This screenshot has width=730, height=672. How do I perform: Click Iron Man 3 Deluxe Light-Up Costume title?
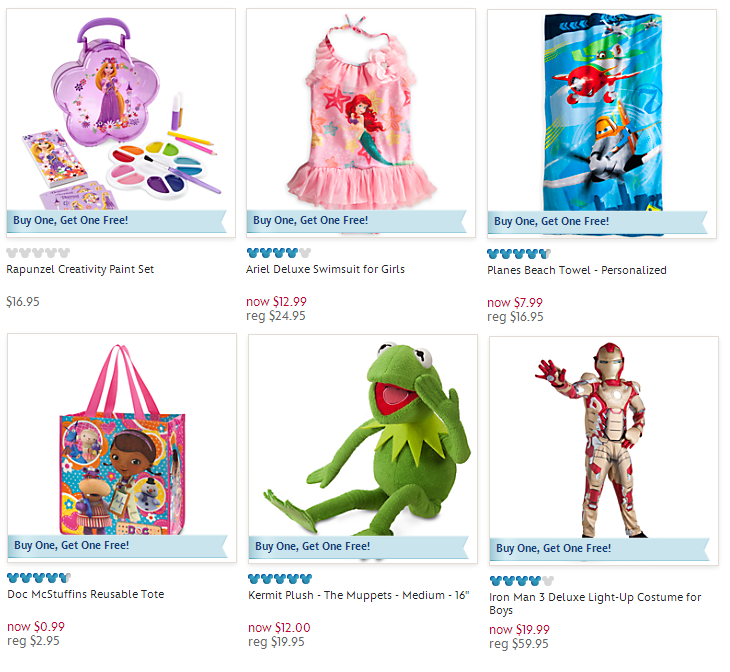click(x=595, y=604)
